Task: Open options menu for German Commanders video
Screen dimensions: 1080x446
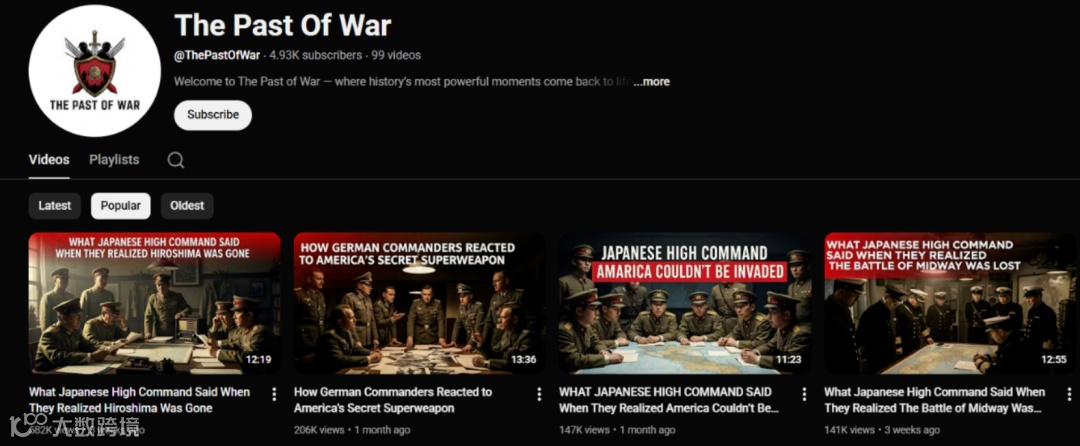Action: point(539,394)
